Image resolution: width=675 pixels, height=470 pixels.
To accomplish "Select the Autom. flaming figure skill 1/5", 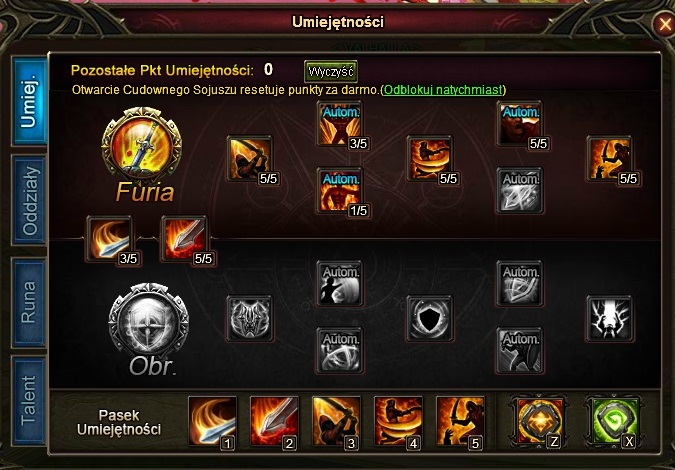I will 340,191.
